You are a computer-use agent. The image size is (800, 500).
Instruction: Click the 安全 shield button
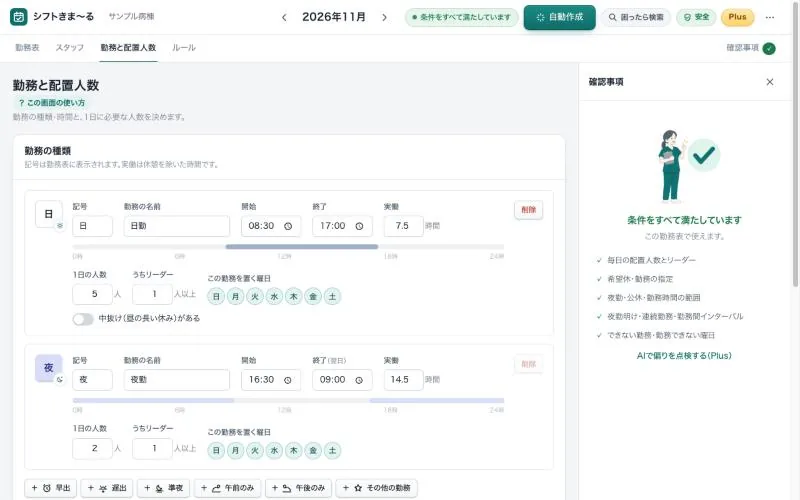tap(696, 17)
